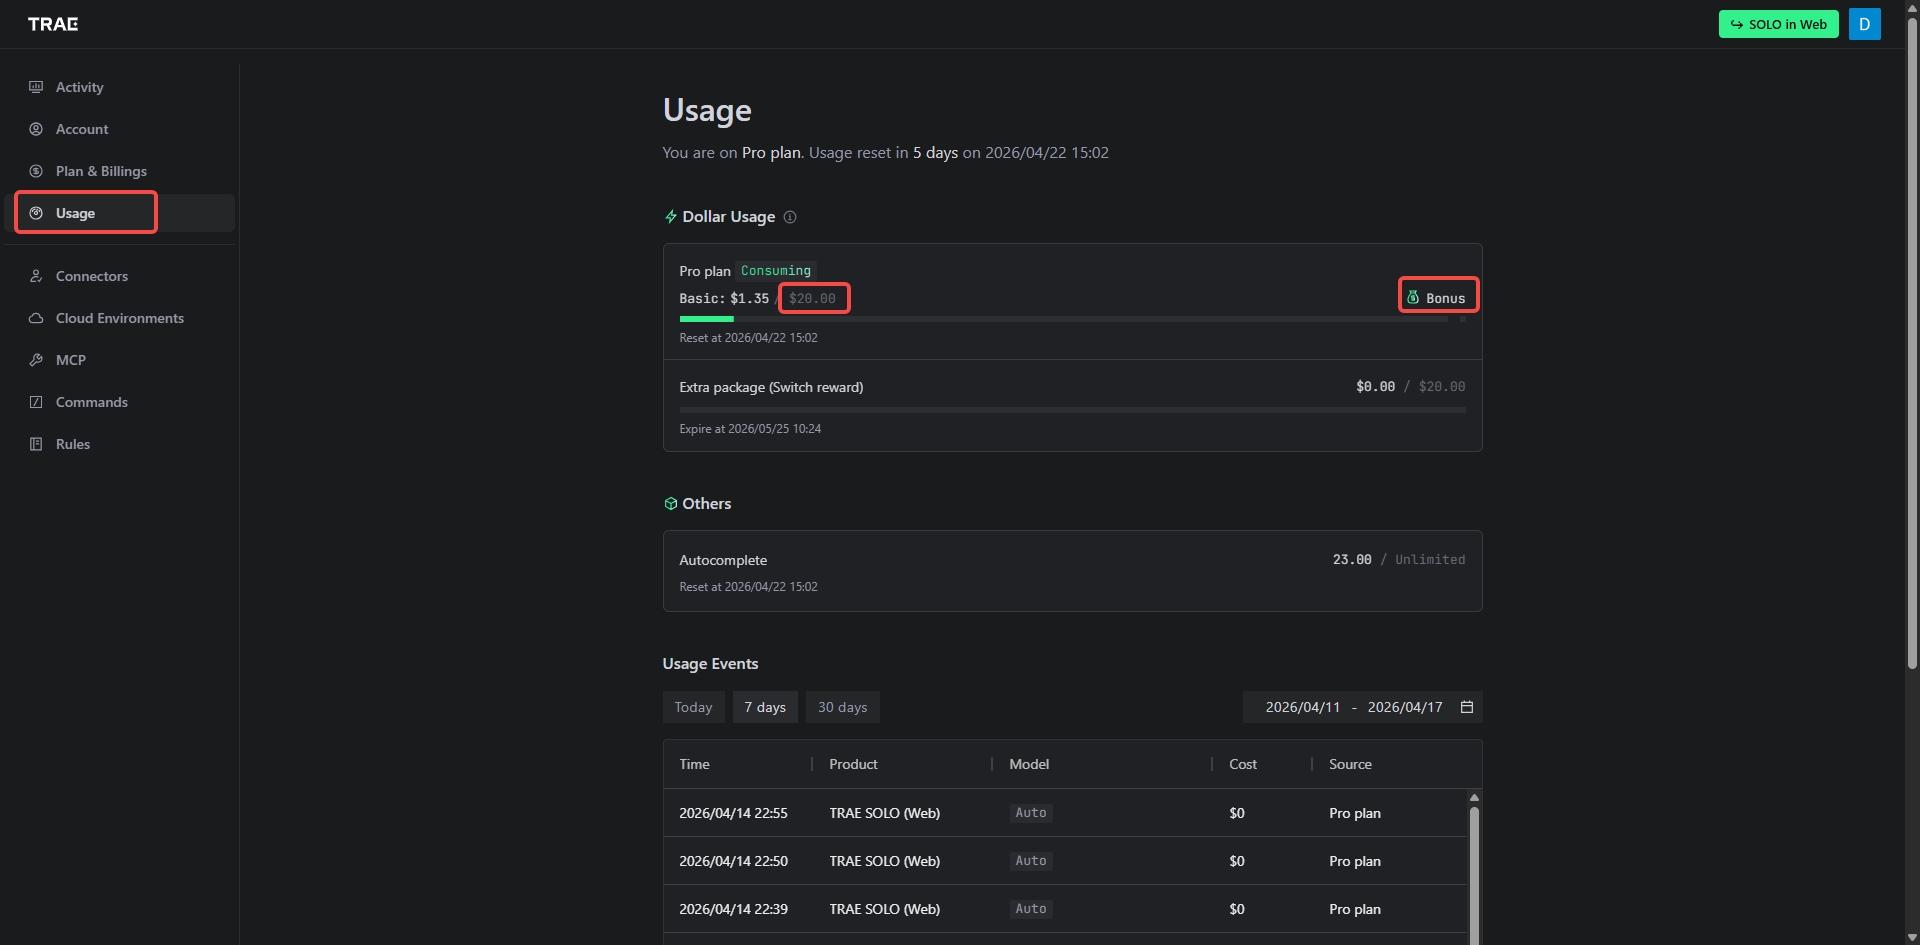Click the SOLO in Web button
The height and width of the screenshot is (945, 1920).
tap(1778, 24)
